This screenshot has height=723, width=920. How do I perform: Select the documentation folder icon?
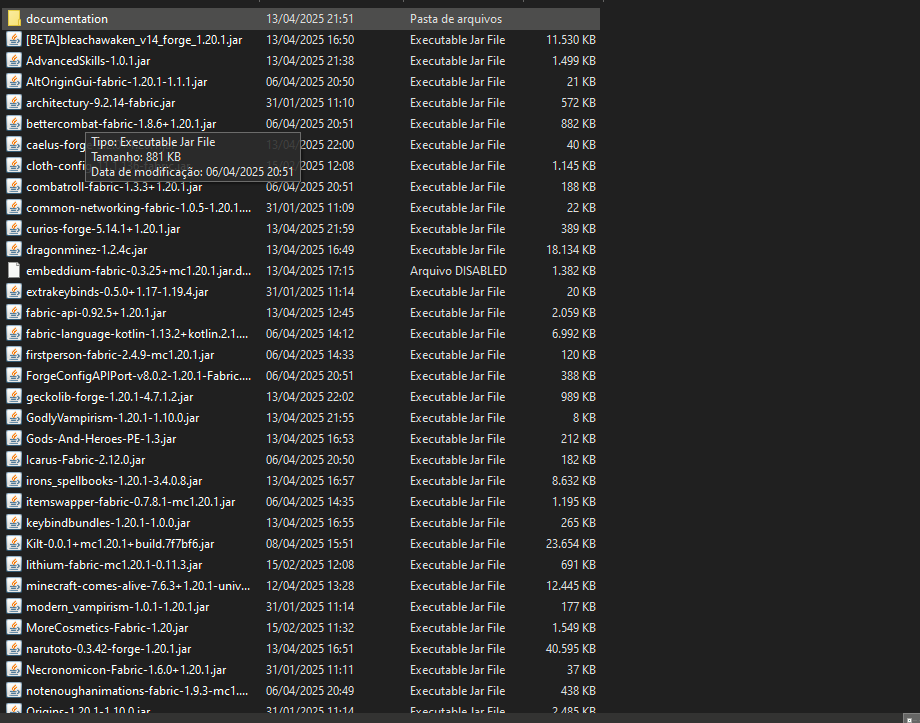(x=14, y=19)
